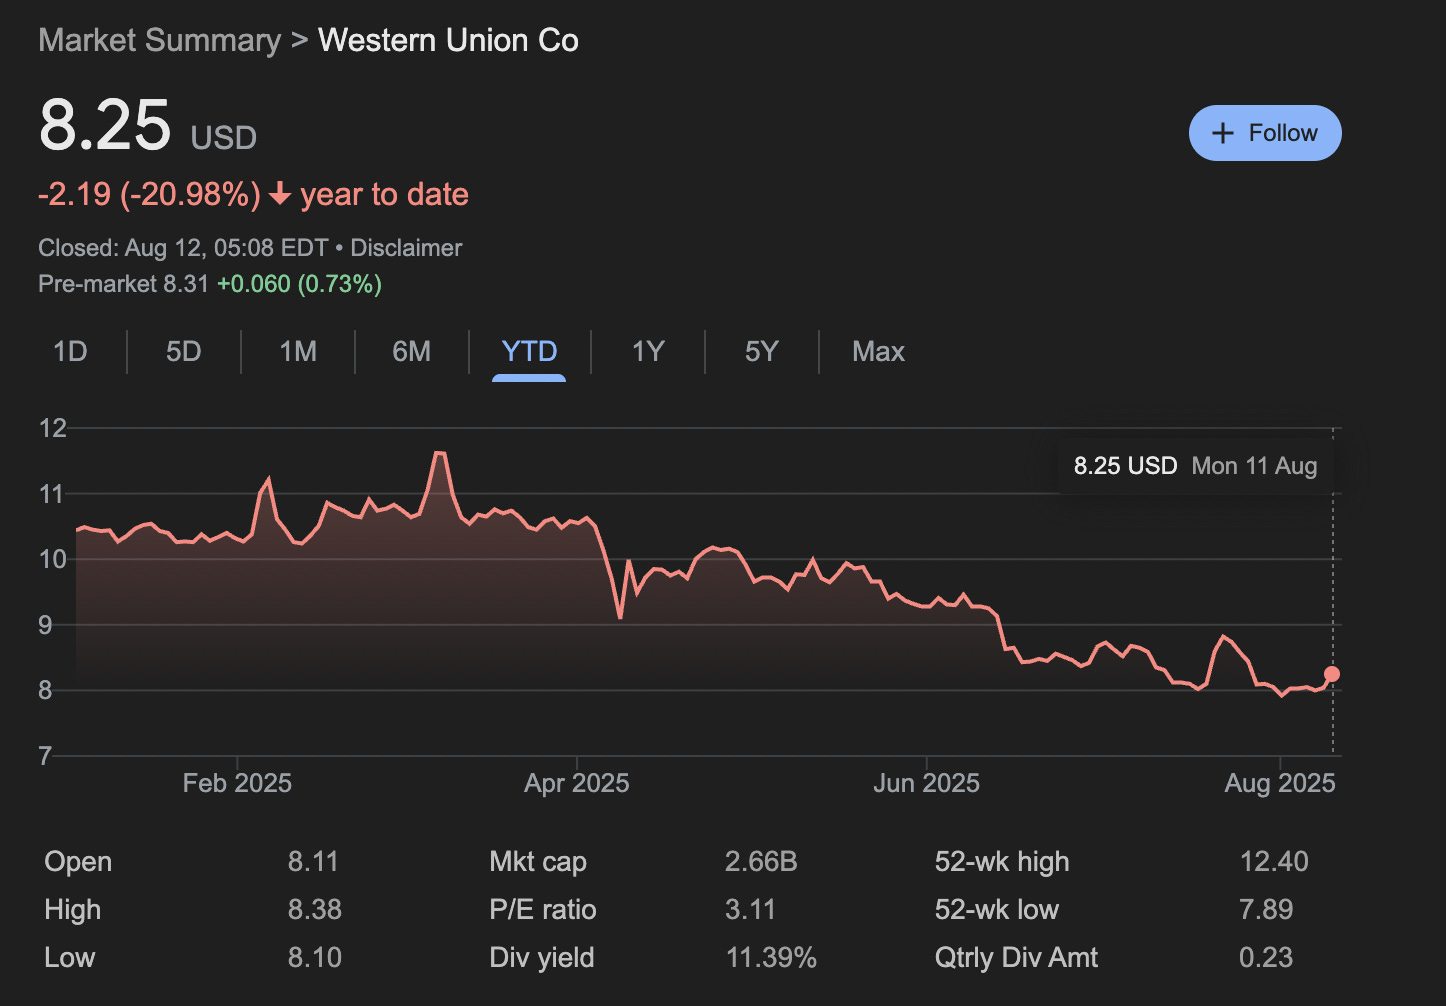The height and width of the screenshot is (1006, 1446).
Task: Click the Western Union Co title
Action: (x=448, y=40)
